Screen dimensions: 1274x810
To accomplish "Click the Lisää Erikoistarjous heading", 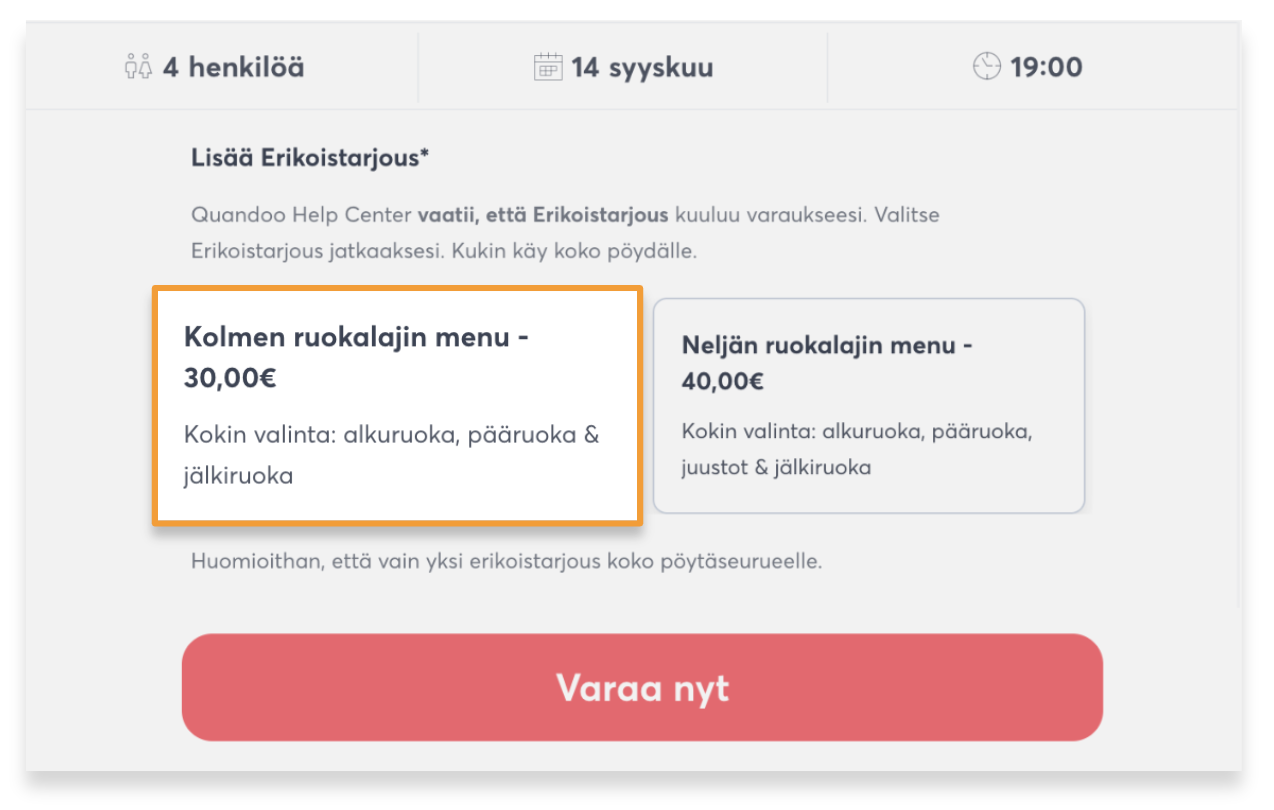I will 310,158.
